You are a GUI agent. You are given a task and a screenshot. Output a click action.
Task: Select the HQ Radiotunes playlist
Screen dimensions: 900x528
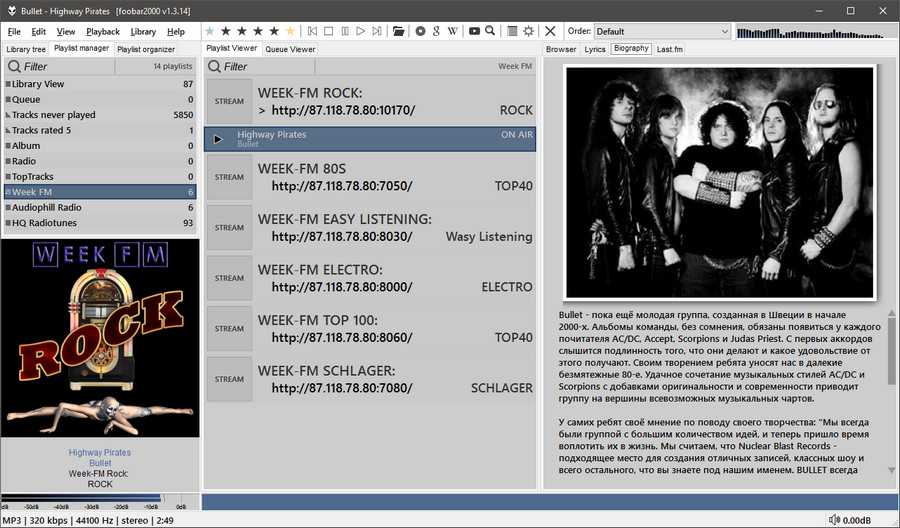(x=98, y=223)
